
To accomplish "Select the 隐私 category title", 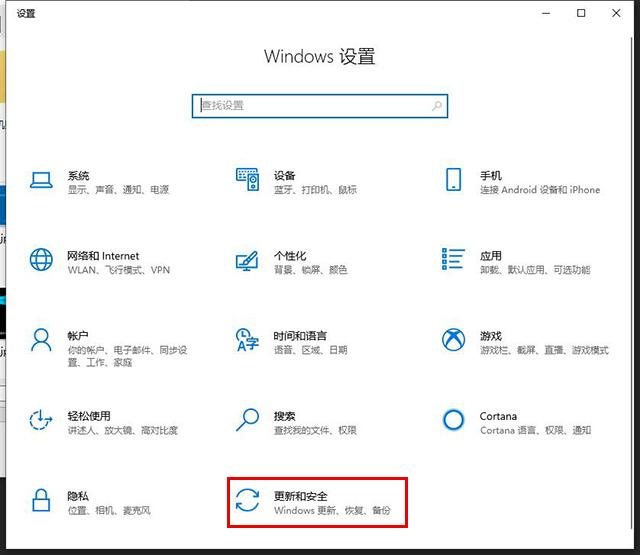I will [x=78, y=496].
